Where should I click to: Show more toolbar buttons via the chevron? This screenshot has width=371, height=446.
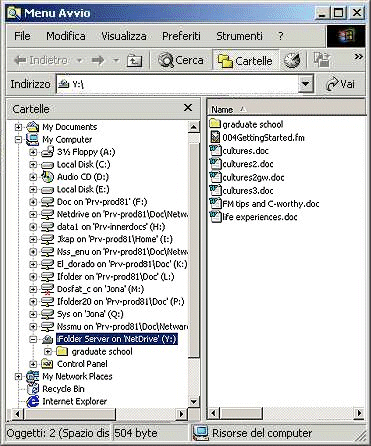[358, 57]
